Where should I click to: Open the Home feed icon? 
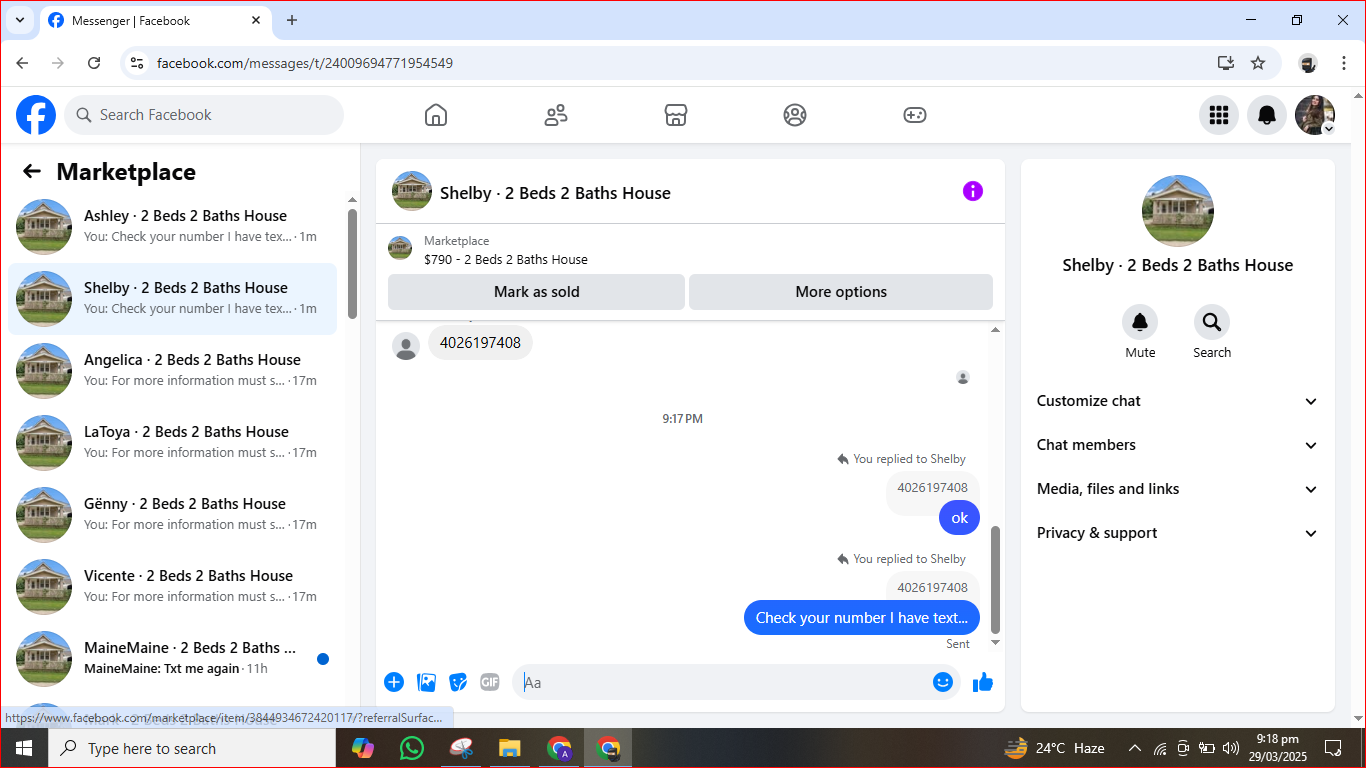[436, 115]
